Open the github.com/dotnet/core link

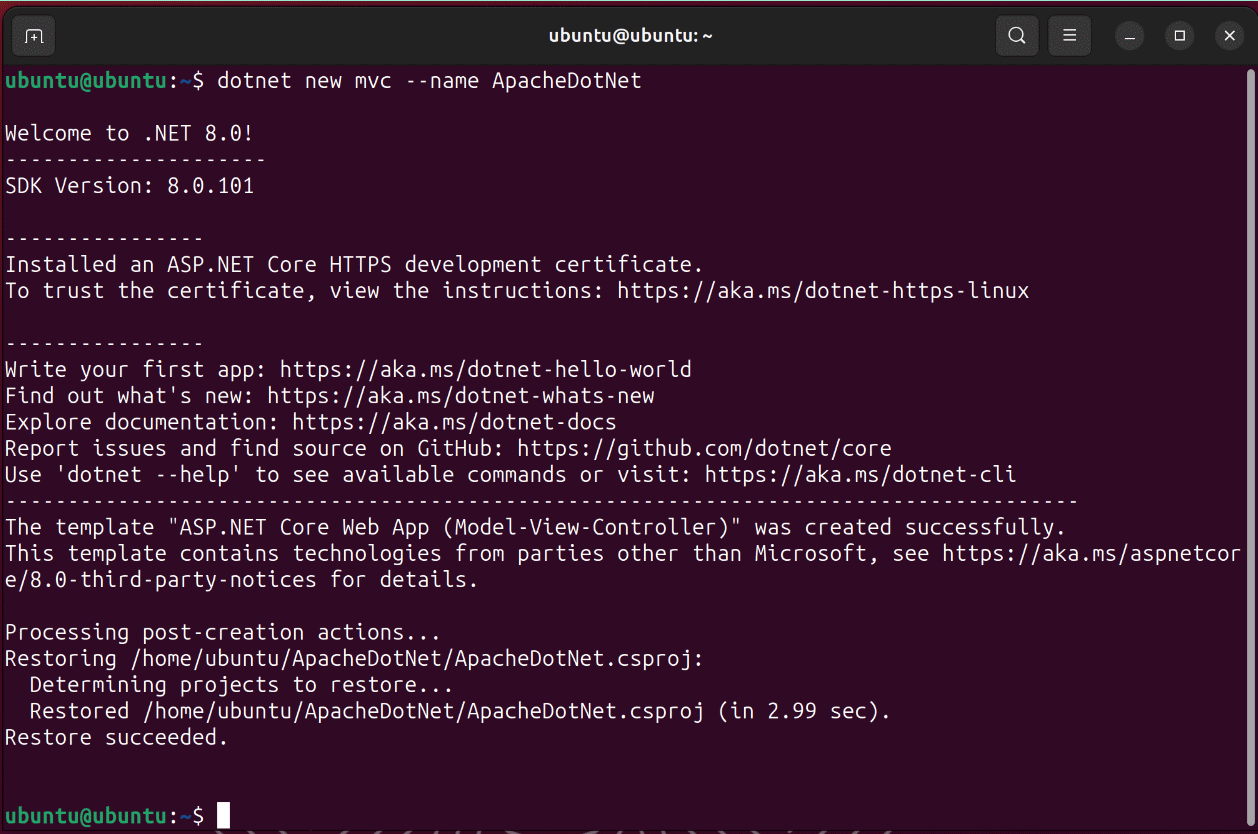[704, 448]
